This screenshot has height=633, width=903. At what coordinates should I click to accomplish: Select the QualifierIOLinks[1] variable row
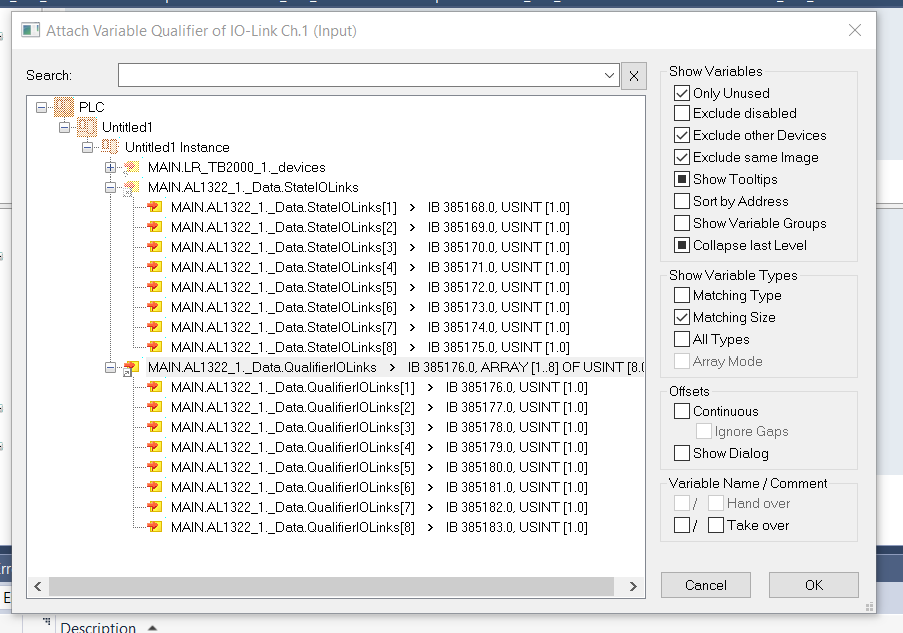coord(379,387)
